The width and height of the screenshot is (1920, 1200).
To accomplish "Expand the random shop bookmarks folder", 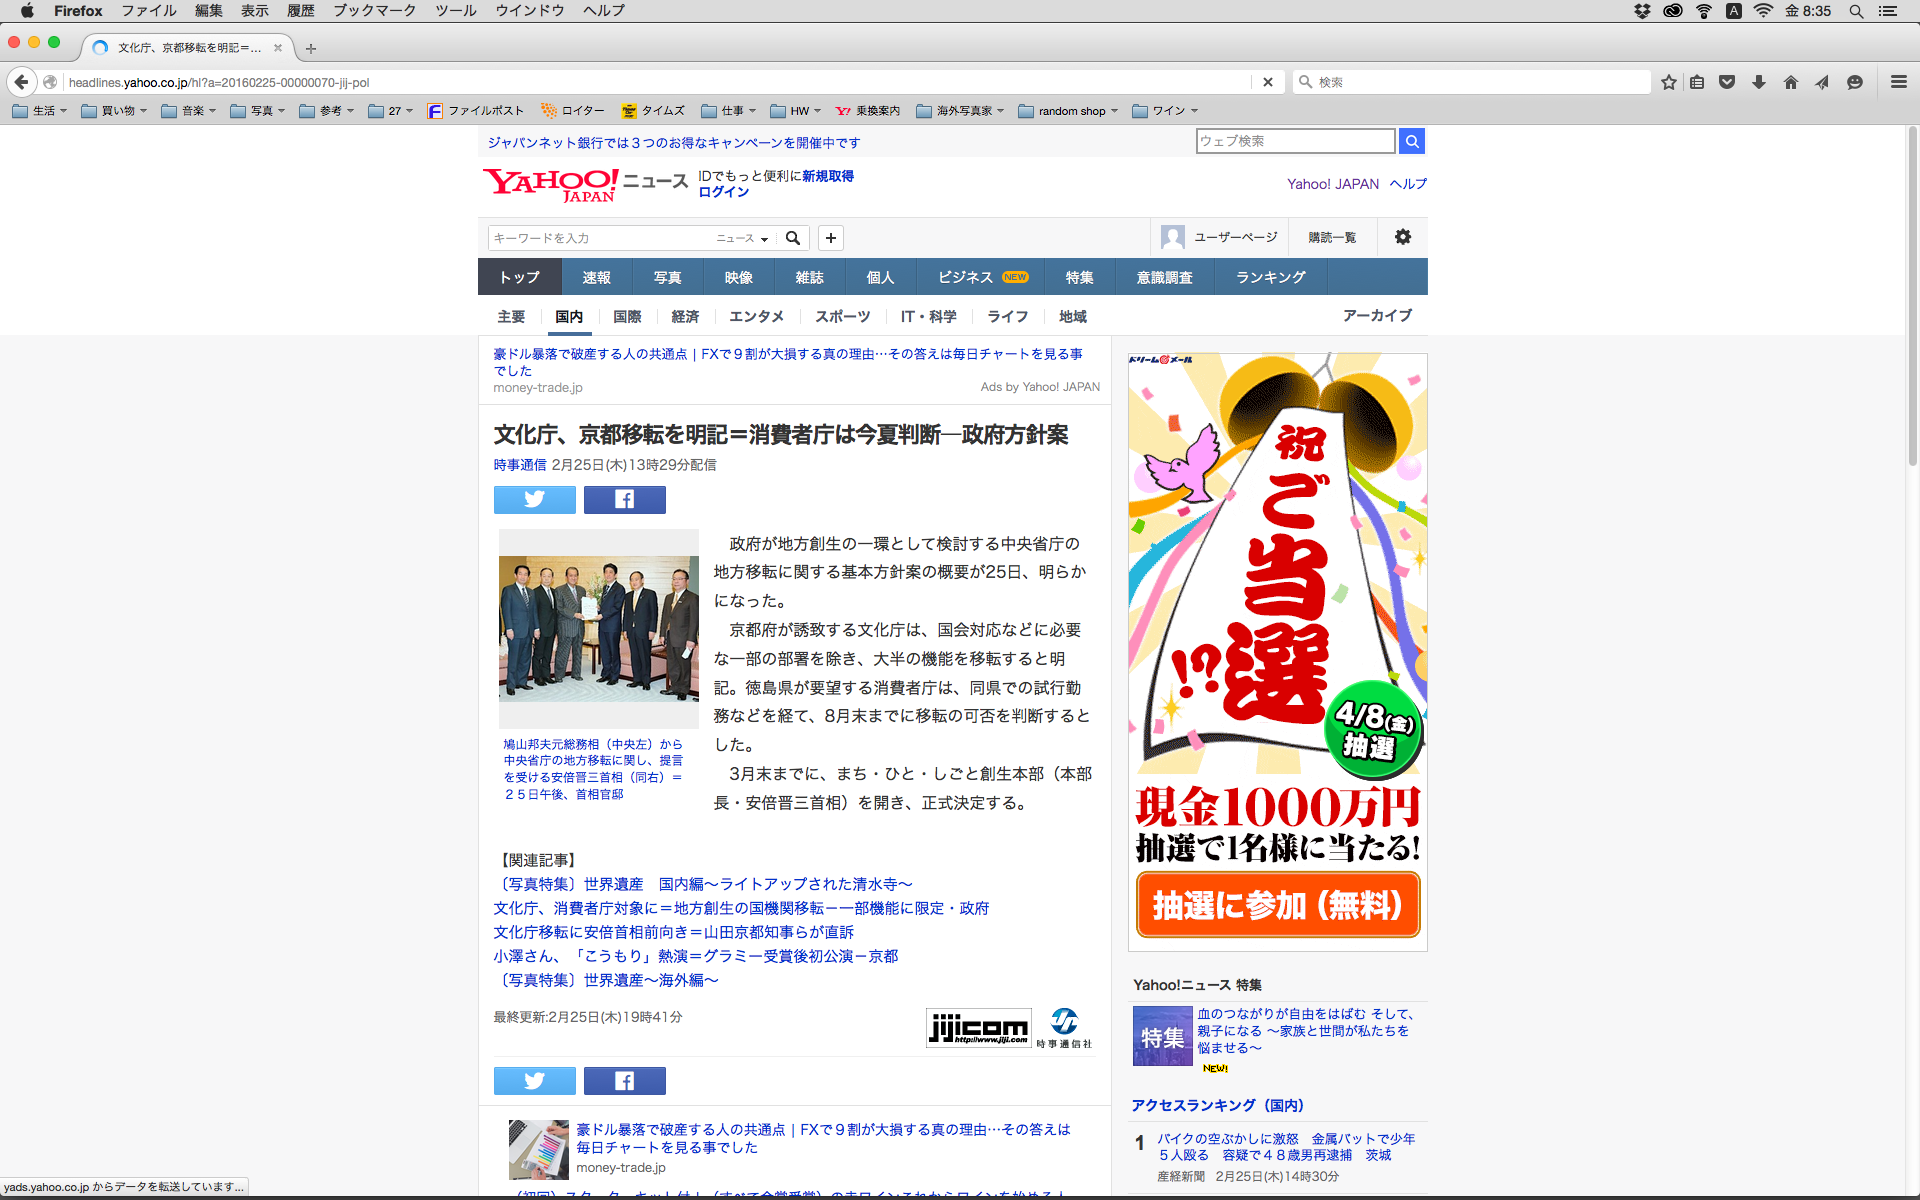I will tap(1068, 111).
